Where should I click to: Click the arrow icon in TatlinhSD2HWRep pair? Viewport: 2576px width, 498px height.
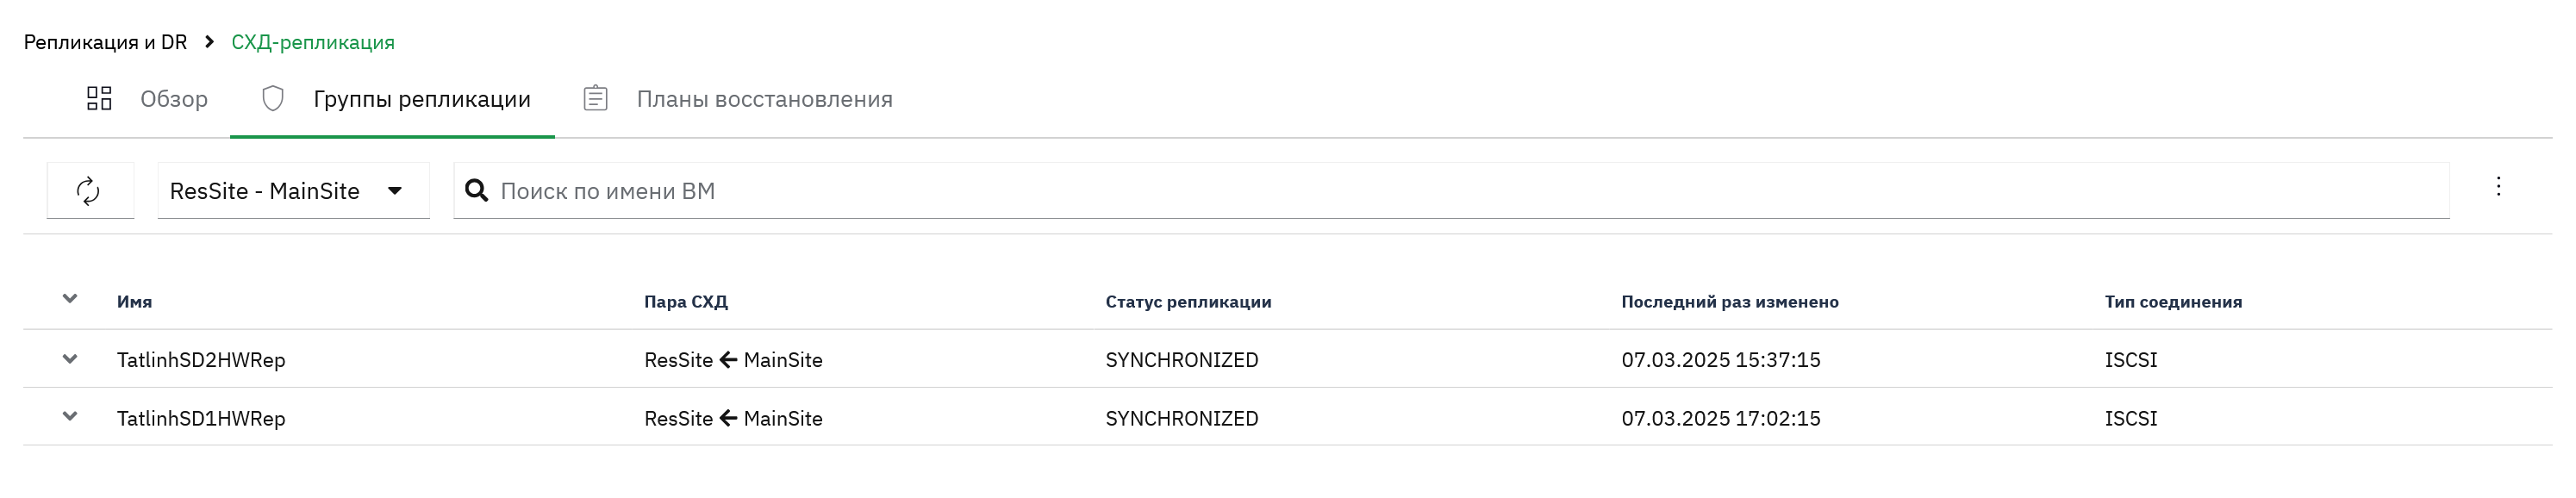pos(728,359)
